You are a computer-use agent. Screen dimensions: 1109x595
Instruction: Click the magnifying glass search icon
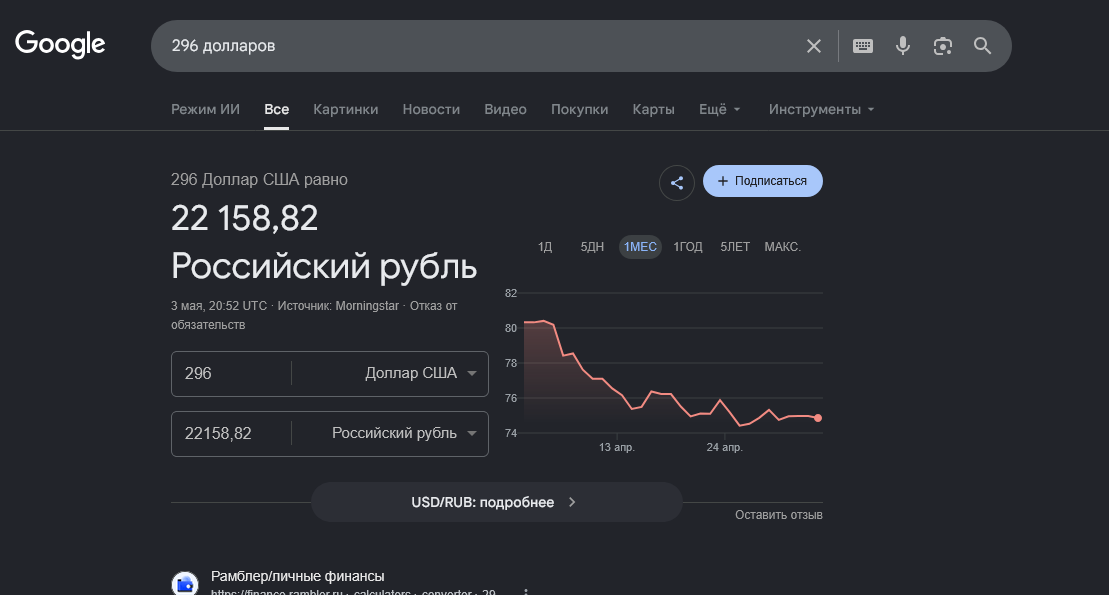coord(982,46)
